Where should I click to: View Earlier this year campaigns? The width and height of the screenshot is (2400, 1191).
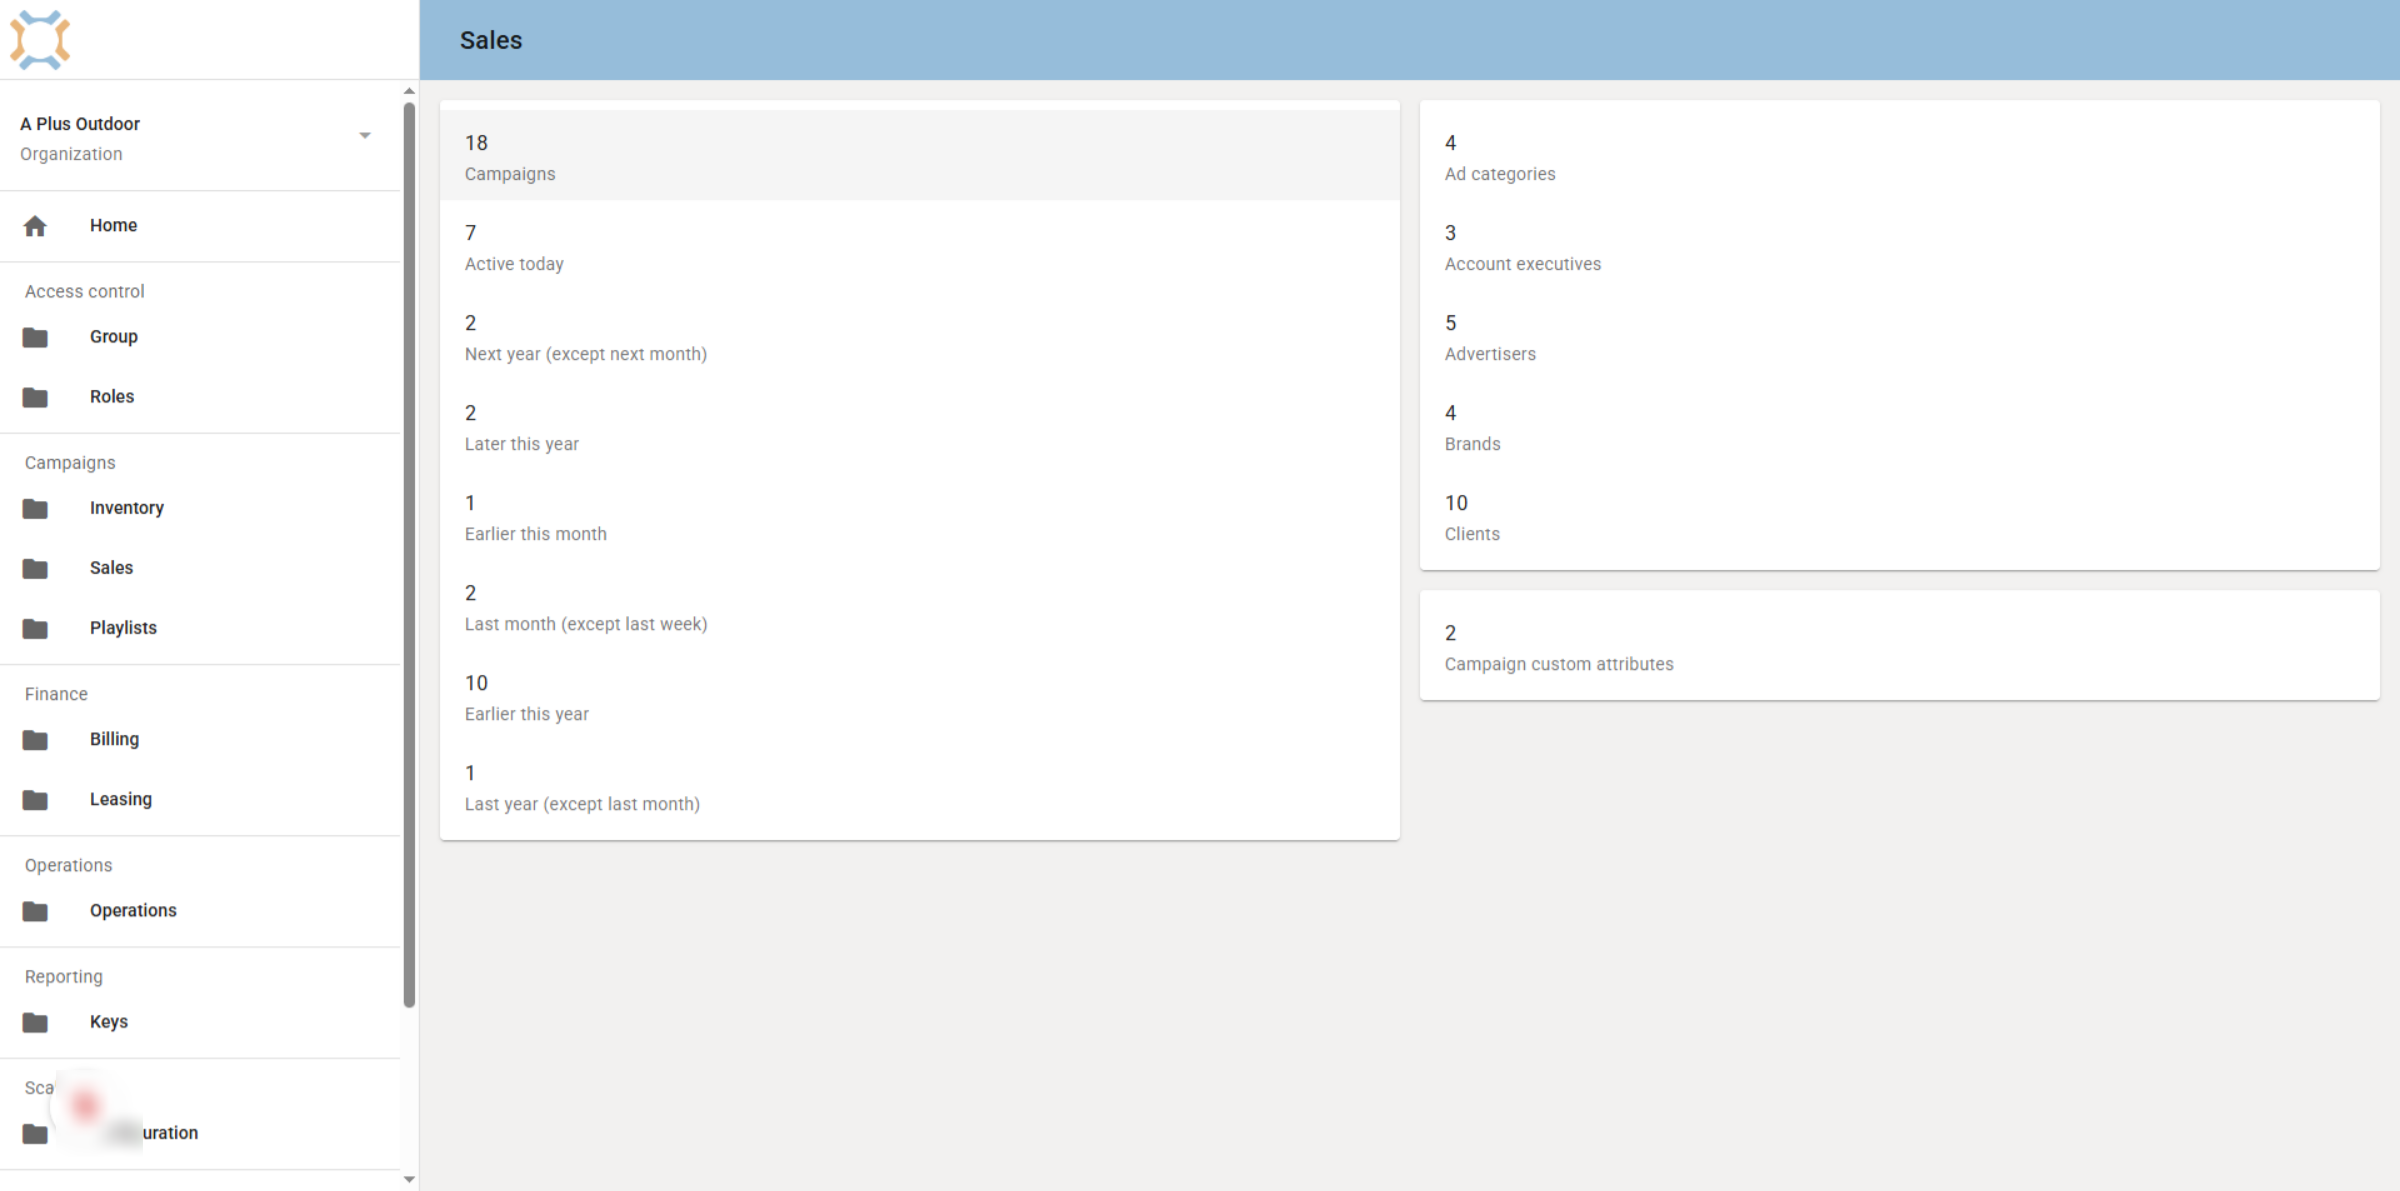tap(920, 695)
